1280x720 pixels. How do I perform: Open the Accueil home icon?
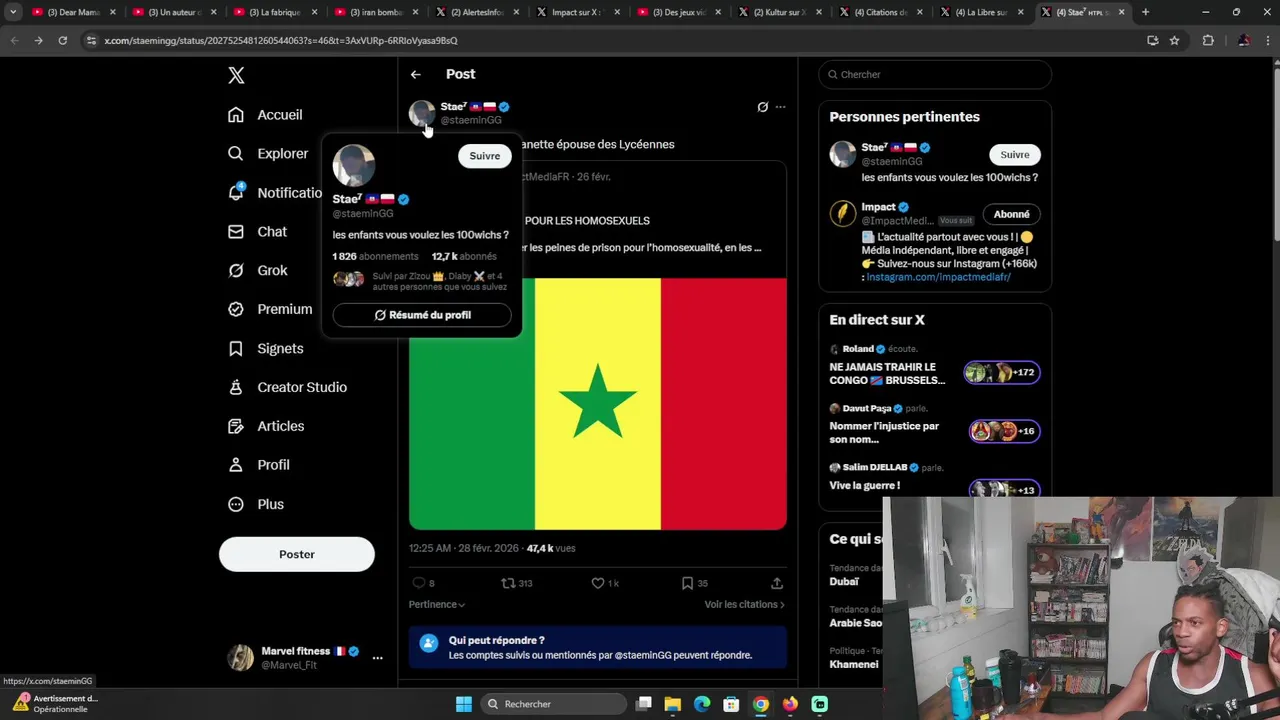coord(236,115)
